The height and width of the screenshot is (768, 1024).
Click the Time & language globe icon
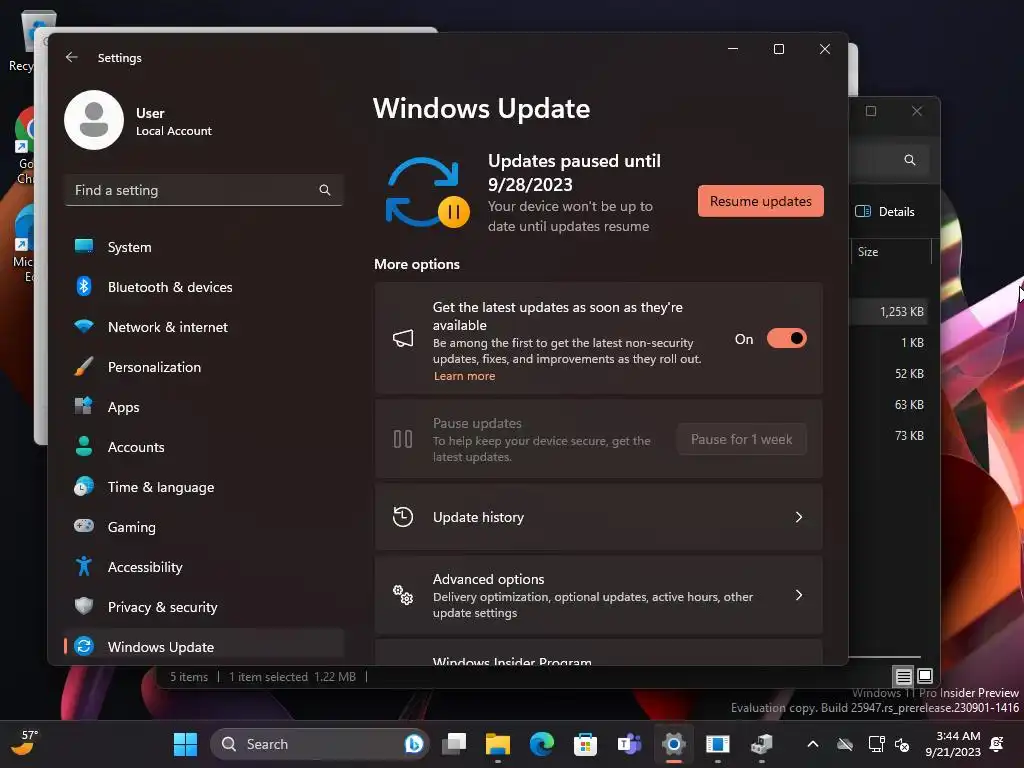(x=84, y=487)
